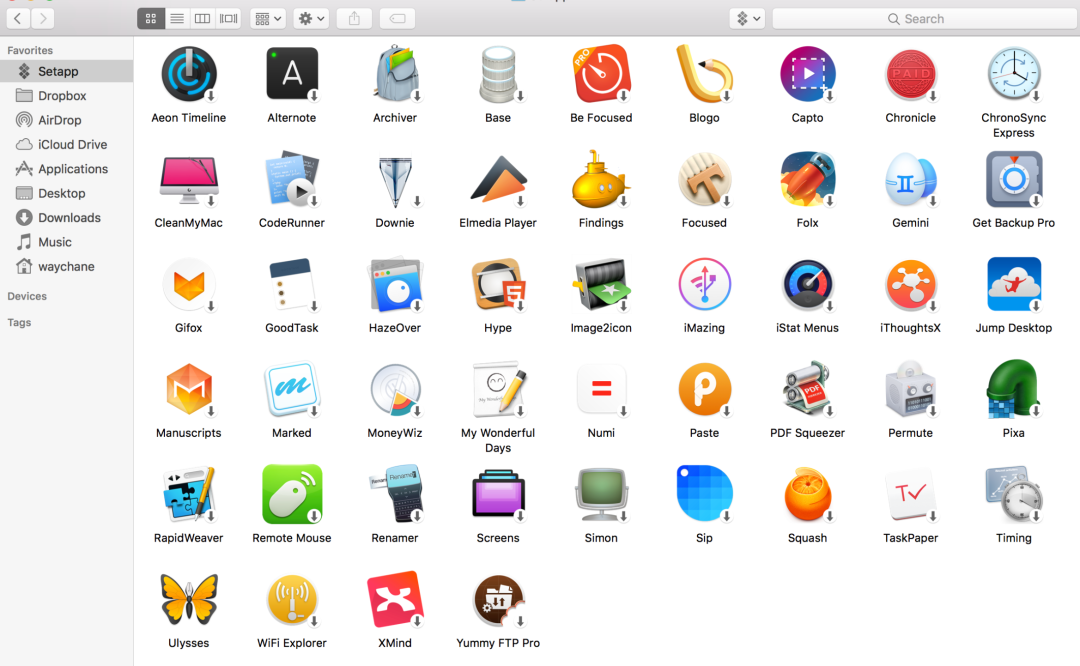
Task: Click the Gifox fox icon
Action: pyautogui.click(x=189, y=284)
